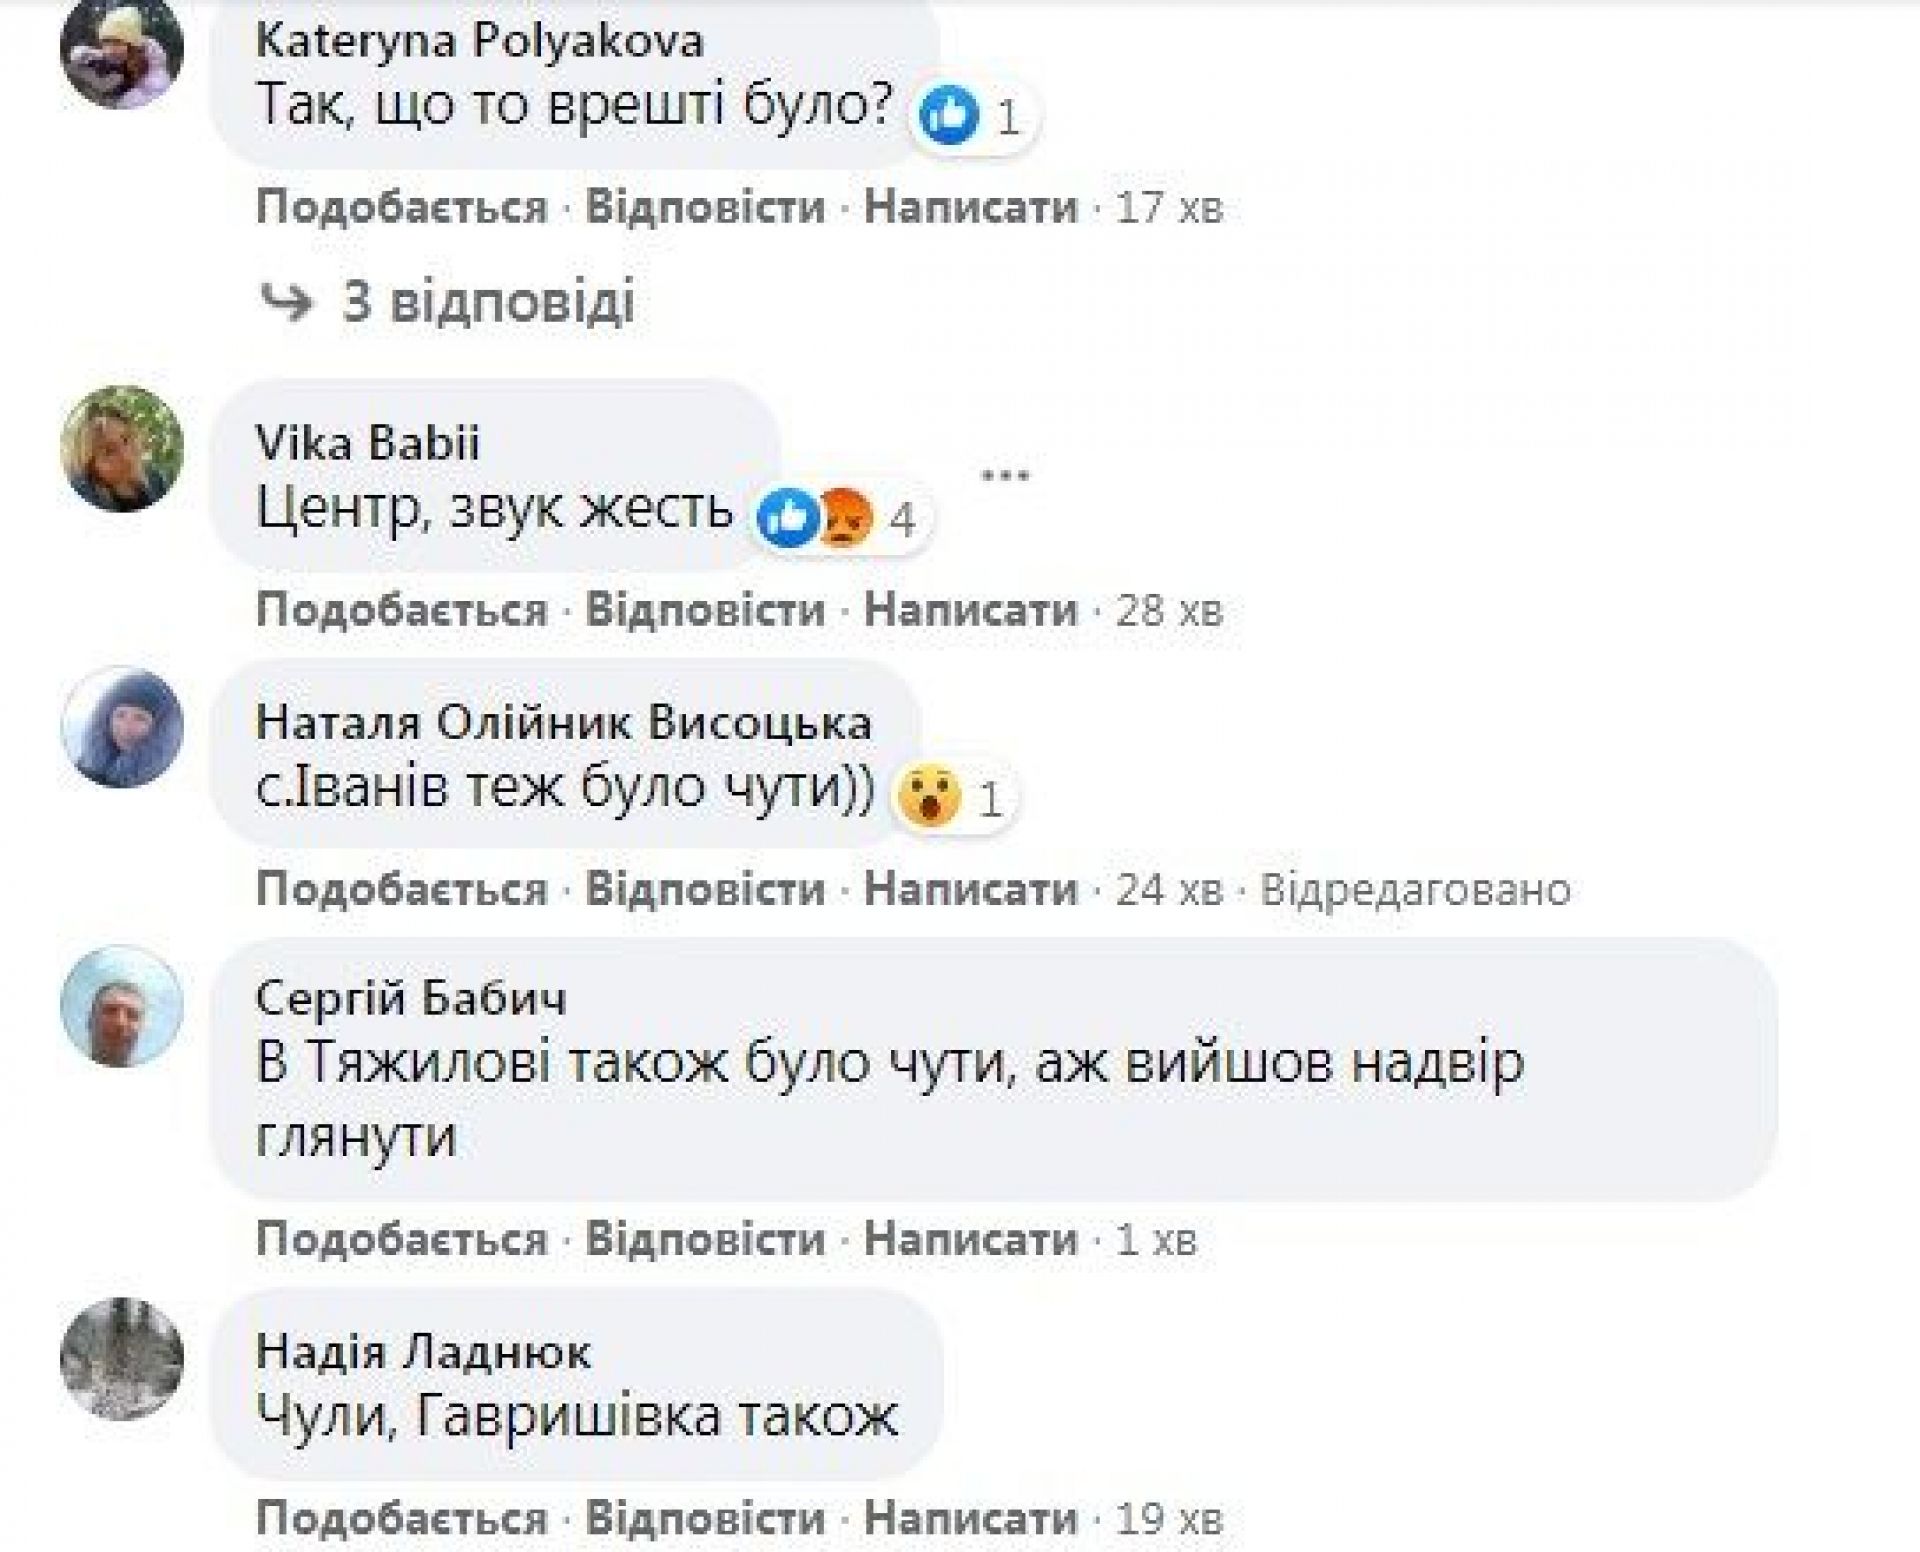Viewport: 1920px width, 1552px height.
Task: Open Сергій Бабич's profile avatar
Action: (122, 1004)
